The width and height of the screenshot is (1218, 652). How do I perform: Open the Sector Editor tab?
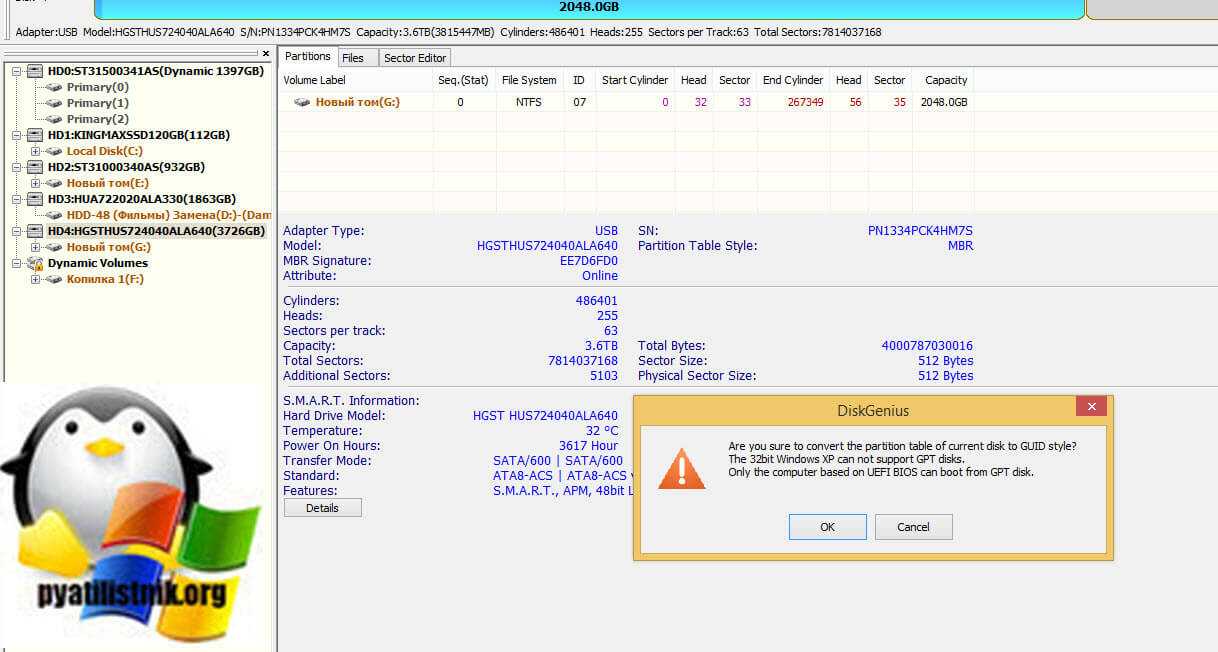tap(416, 58)
